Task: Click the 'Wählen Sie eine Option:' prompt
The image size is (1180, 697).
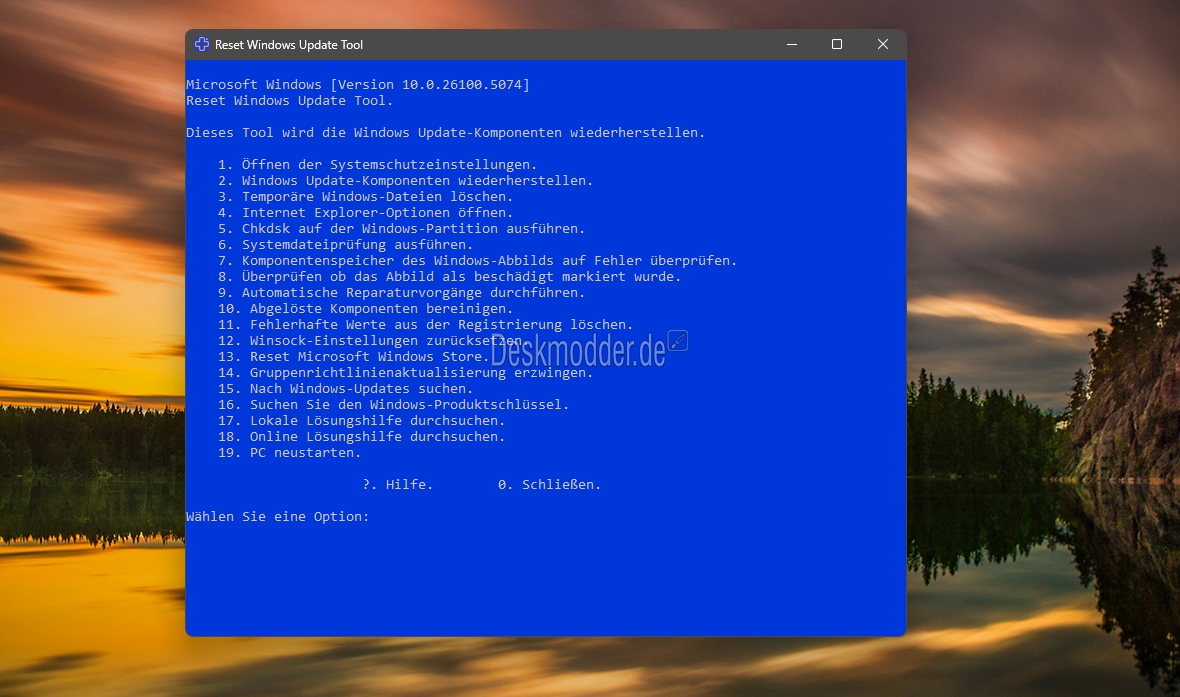Action: coord(278,516)
